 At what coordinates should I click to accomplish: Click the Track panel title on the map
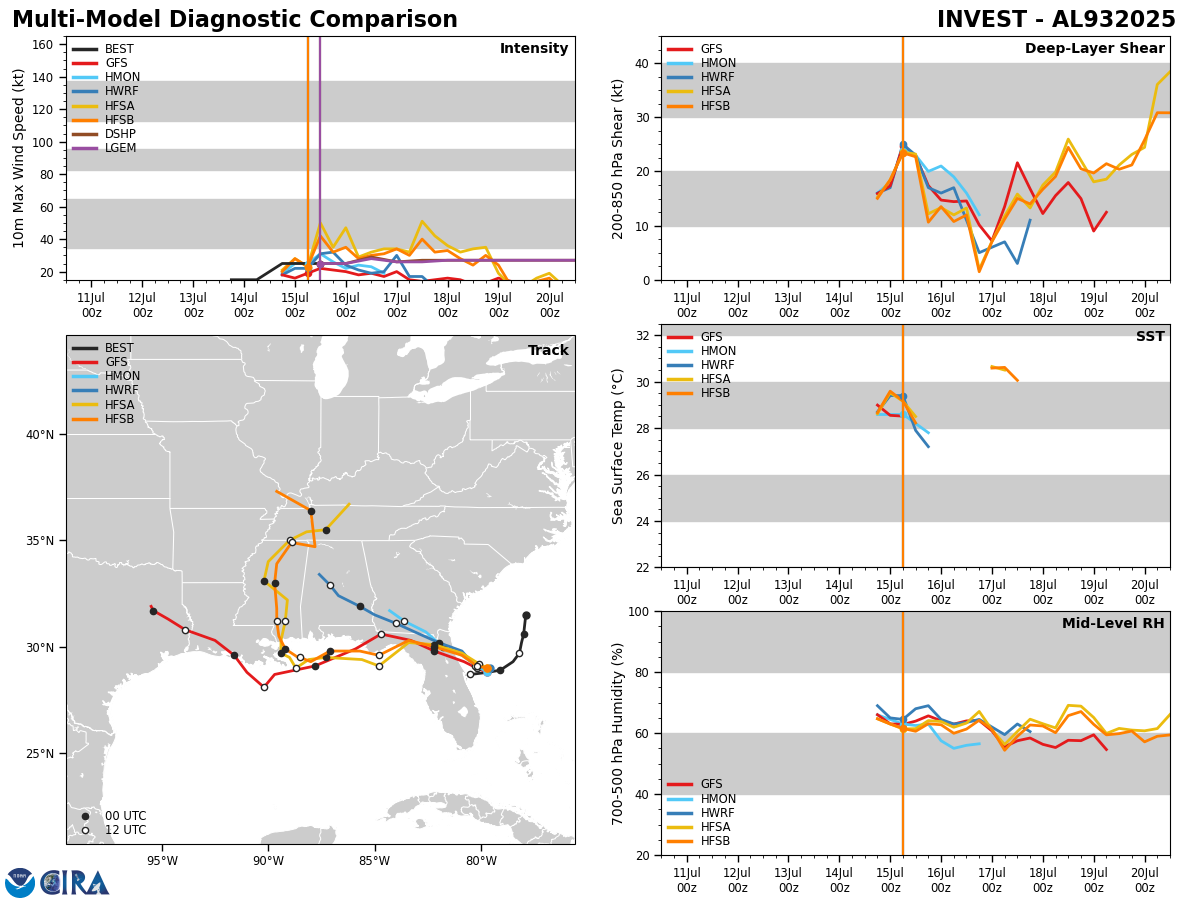click(548, 351)
